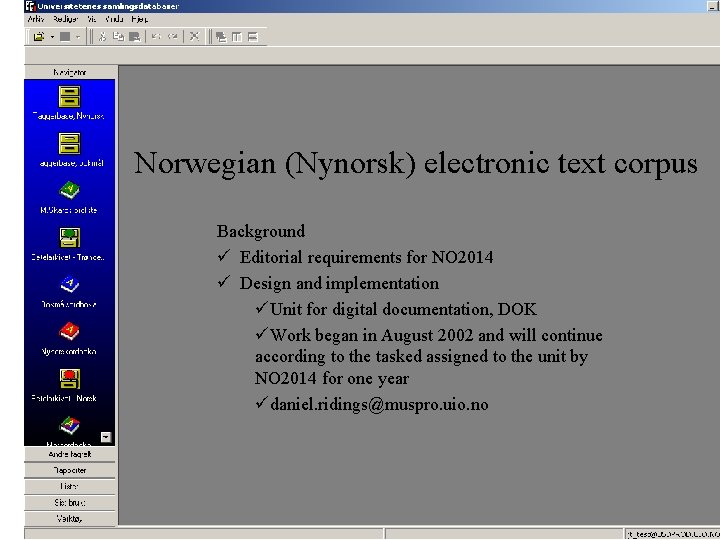Click the scissors cut toolbar icon

pos(102,37)
